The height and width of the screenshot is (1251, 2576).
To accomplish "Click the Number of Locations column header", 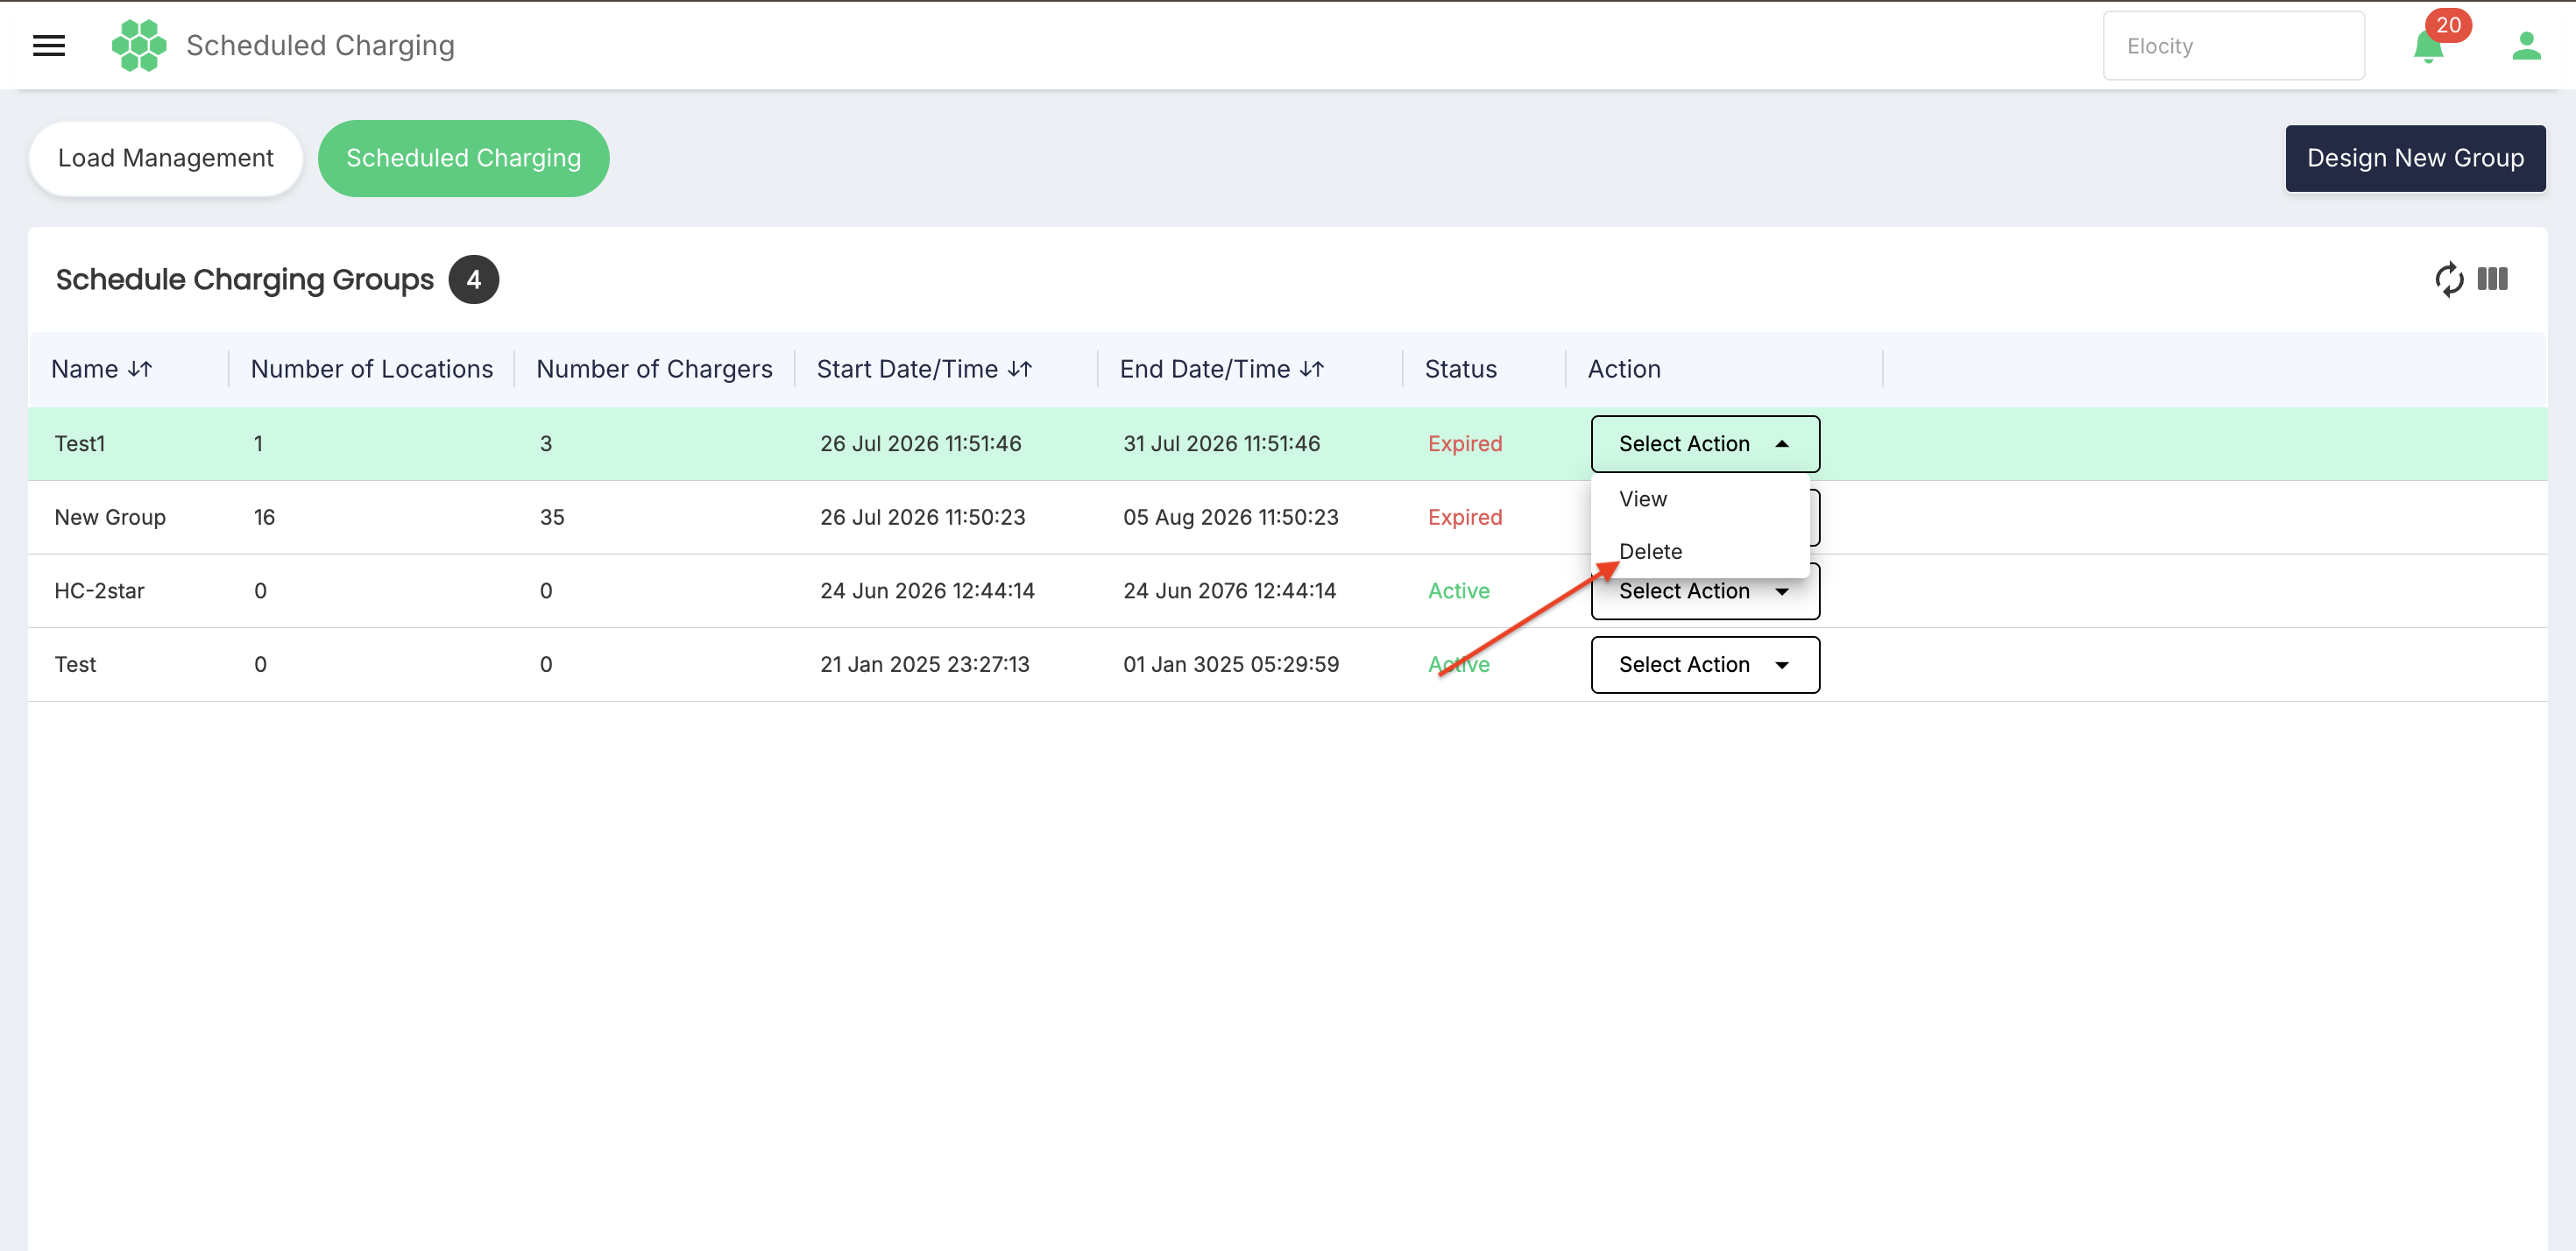I will coord(372,369).
